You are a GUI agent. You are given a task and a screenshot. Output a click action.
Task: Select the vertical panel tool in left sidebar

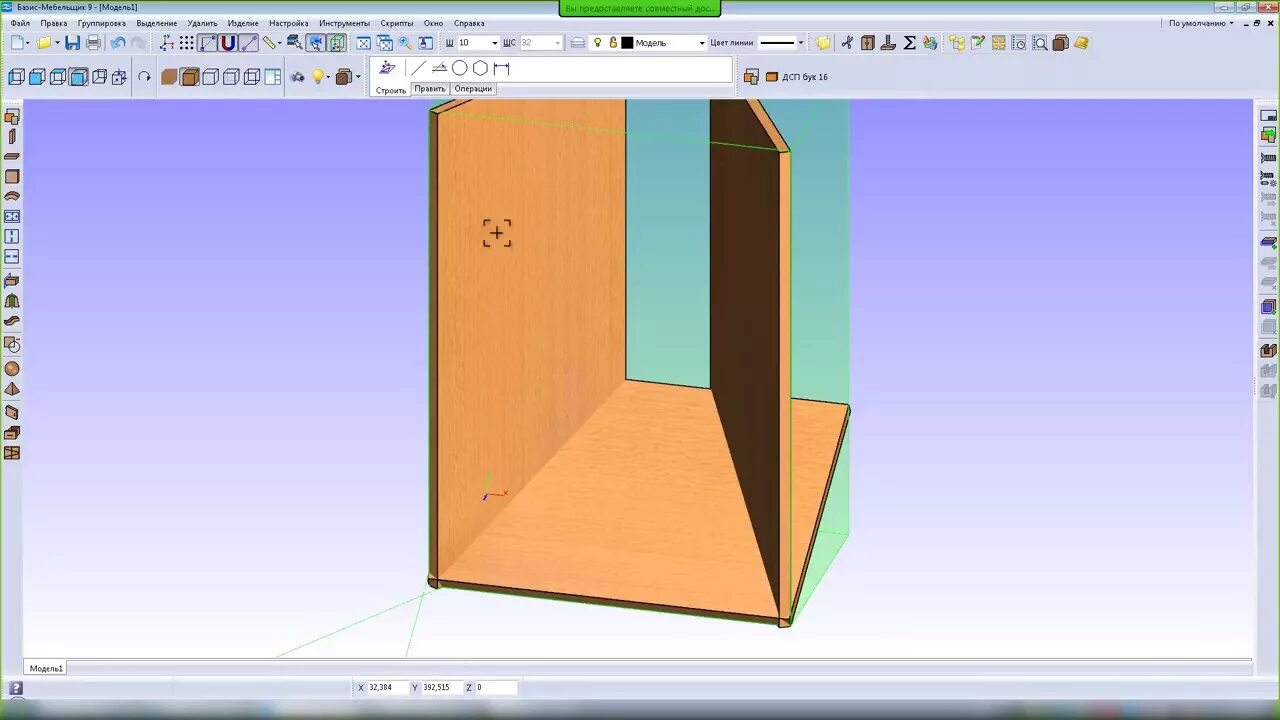pyautogui.click(x=12, y=137)
